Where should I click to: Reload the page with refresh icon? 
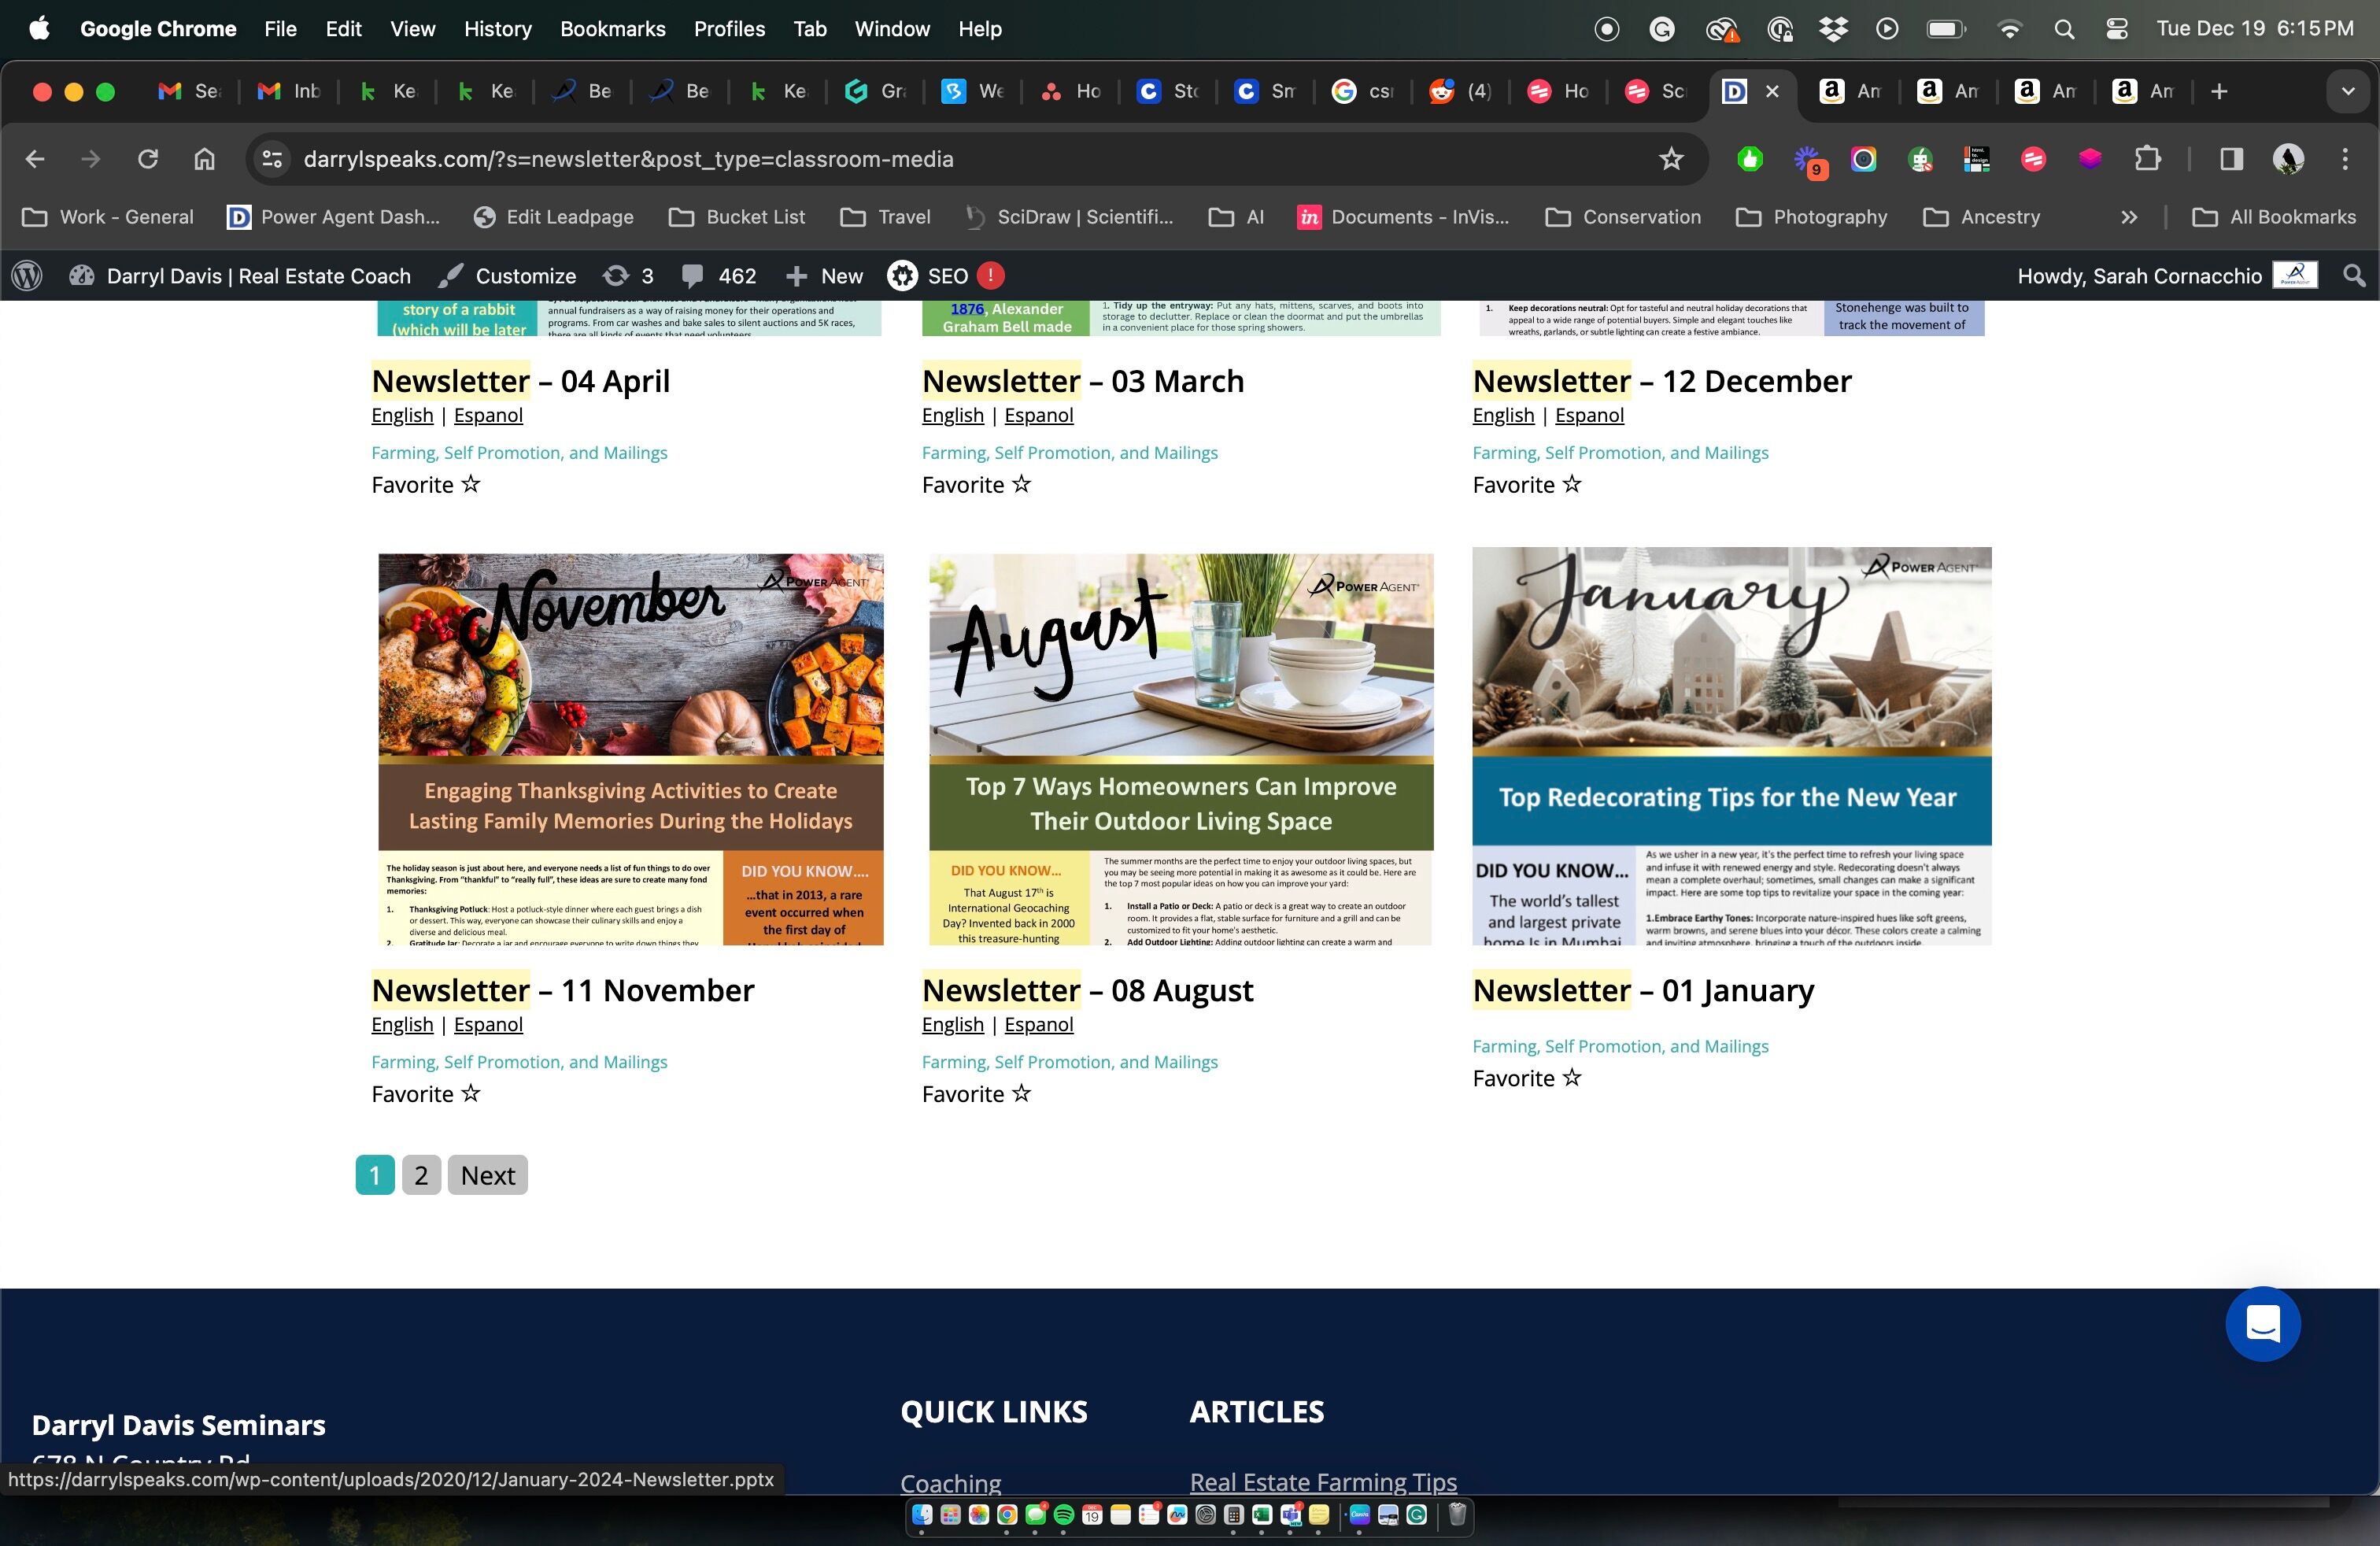[x=148, y=159]
